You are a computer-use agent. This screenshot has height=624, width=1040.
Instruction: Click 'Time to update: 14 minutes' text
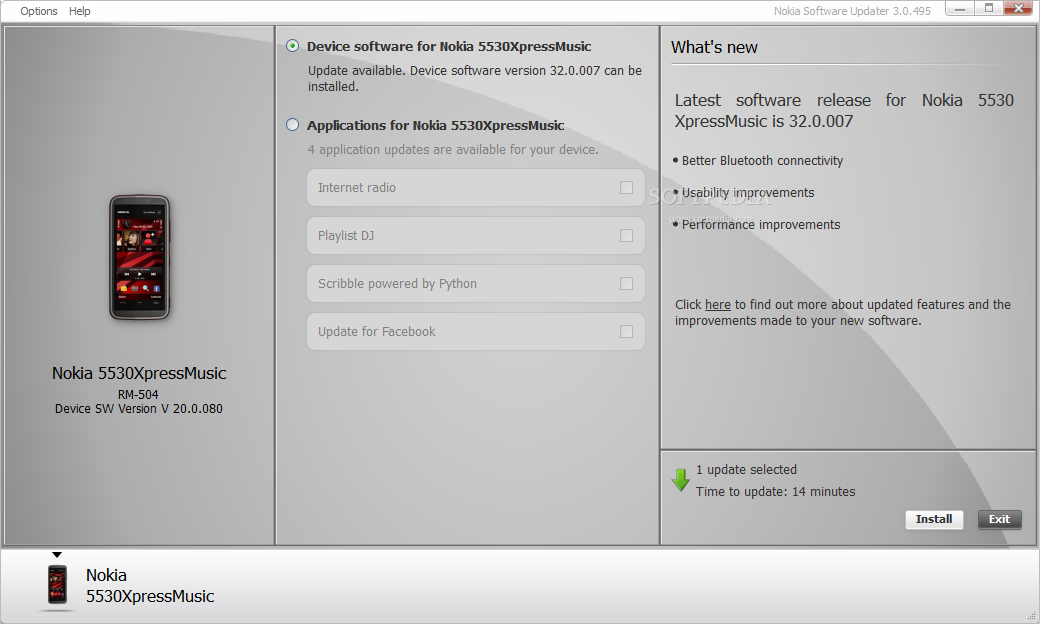775,491
